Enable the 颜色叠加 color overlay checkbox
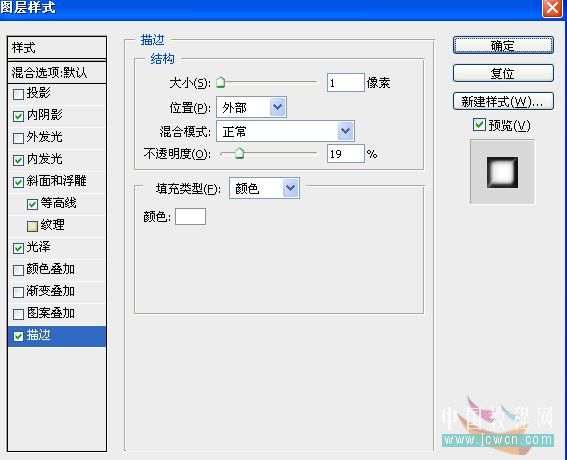567x460 pixels. [x=18, y=271]
